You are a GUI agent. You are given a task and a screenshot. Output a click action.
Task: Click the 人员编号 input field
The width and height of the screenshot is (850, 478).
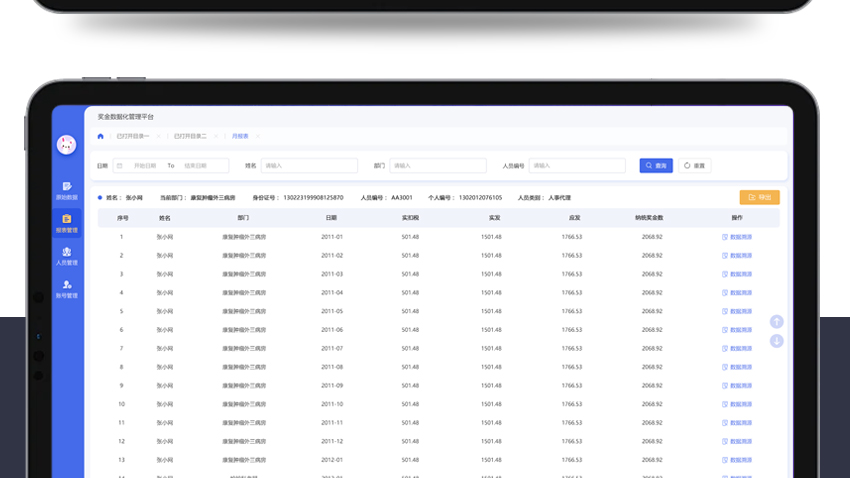[x=568, y=166]
